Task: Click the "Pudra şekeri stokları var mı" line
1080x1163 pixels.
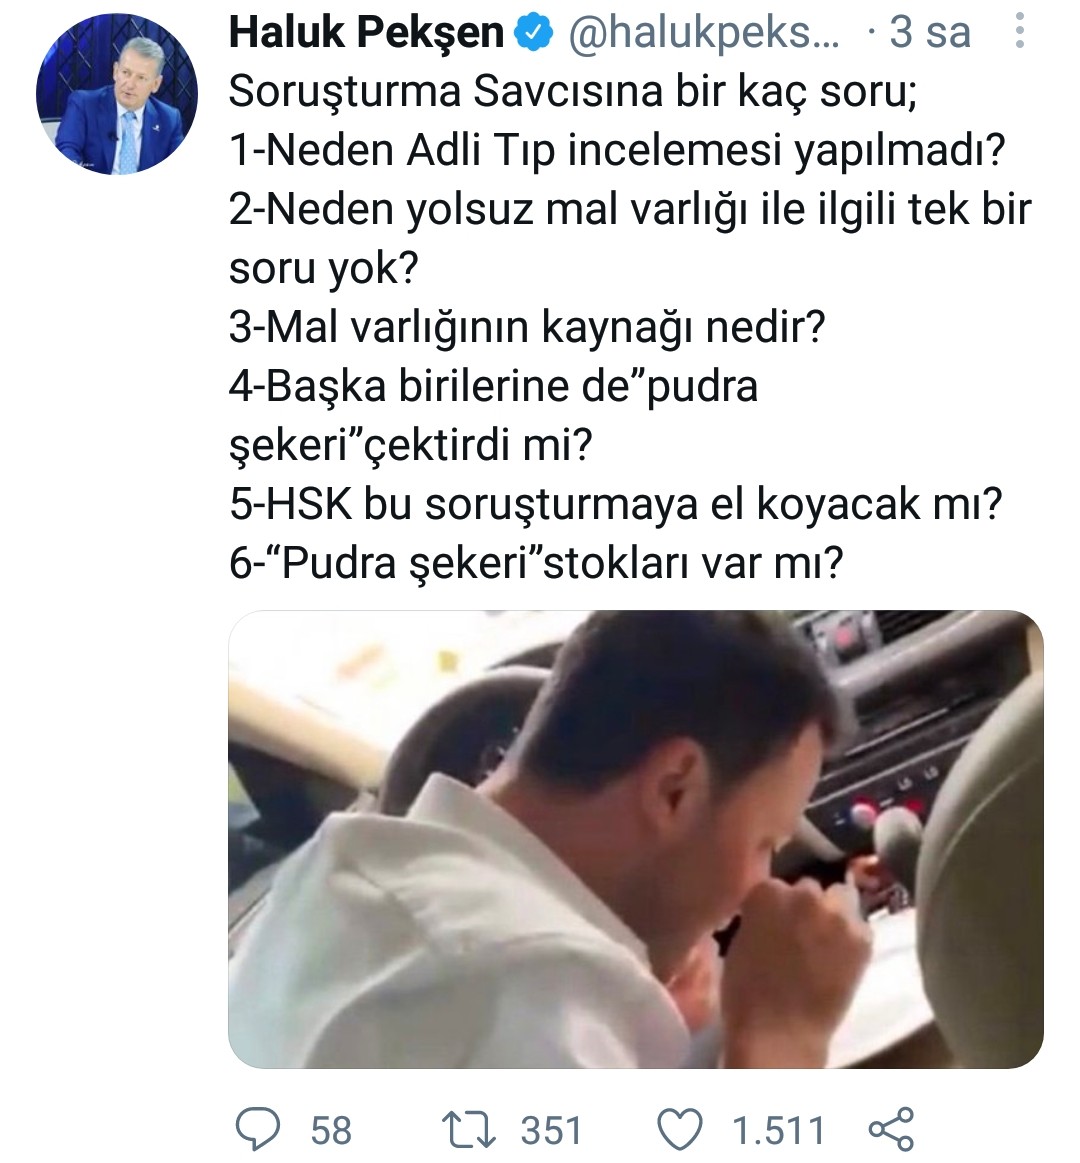Action: [x=537, y=563]
